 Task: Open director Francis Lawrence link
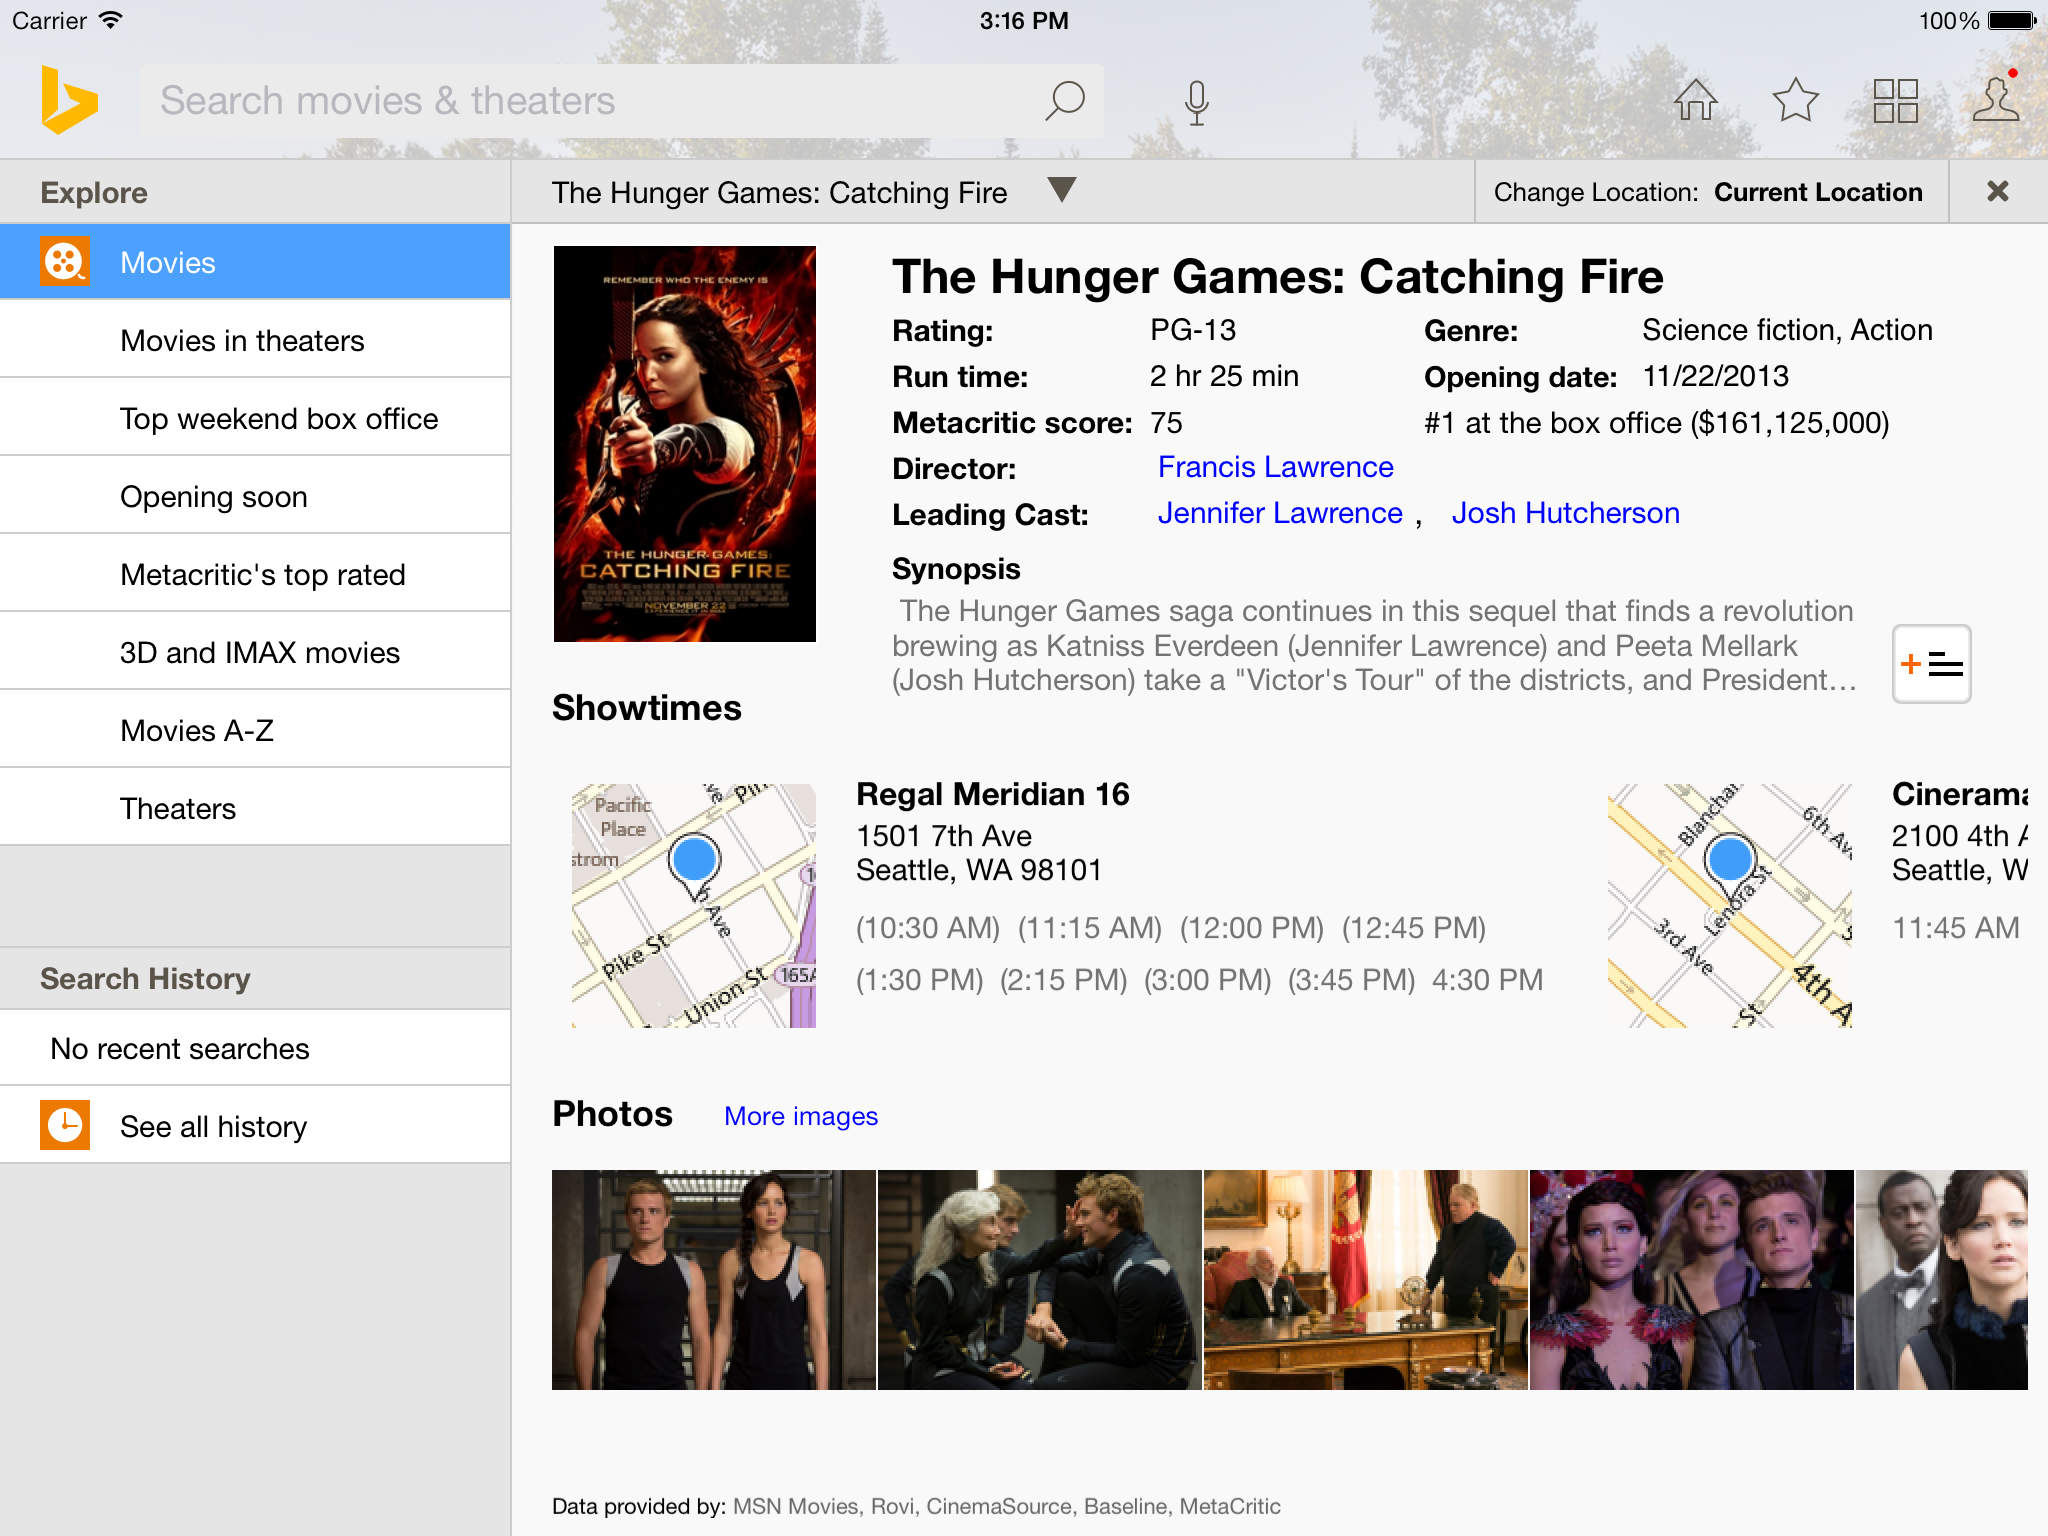coord(1275,467)
